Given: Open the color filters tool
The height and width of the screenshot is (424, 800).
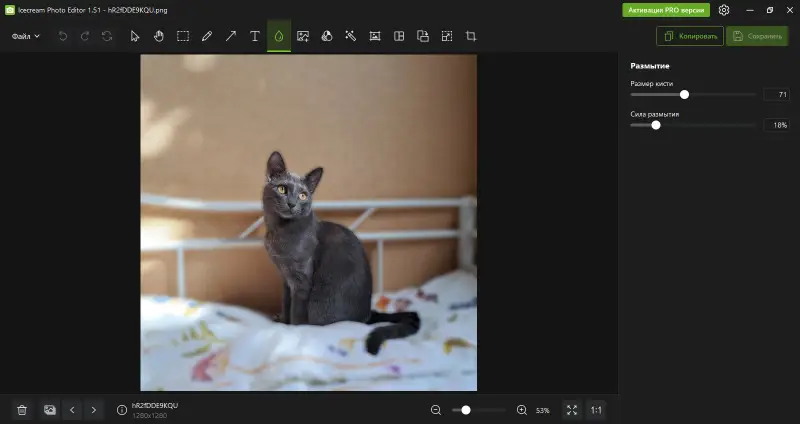Looking at the screenshot, I should tap(327, 36).
